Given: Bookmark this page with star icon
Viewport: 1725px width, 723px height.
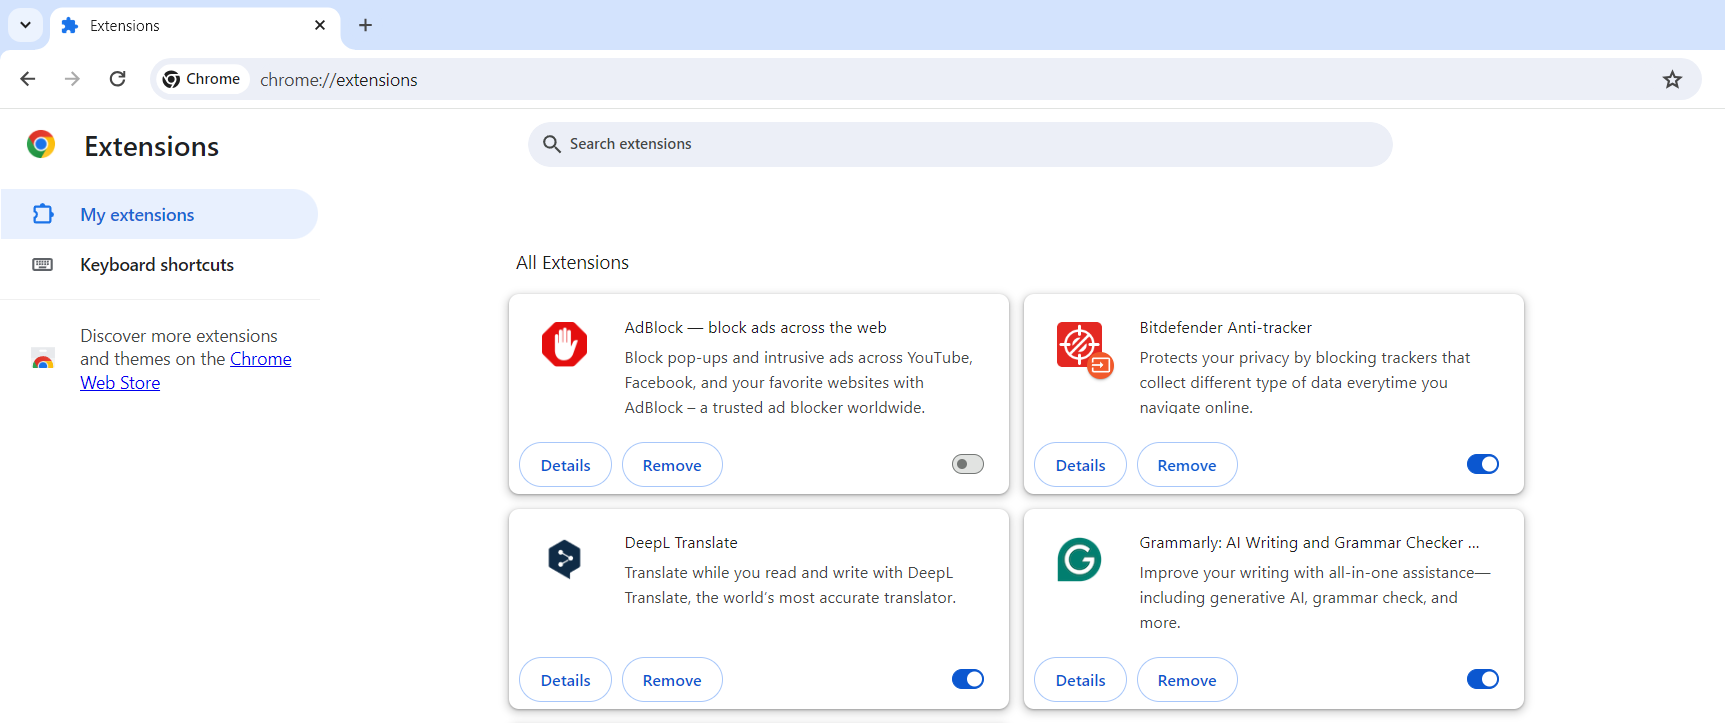Looking at the screenshot, I should [x=1672, y=80].
